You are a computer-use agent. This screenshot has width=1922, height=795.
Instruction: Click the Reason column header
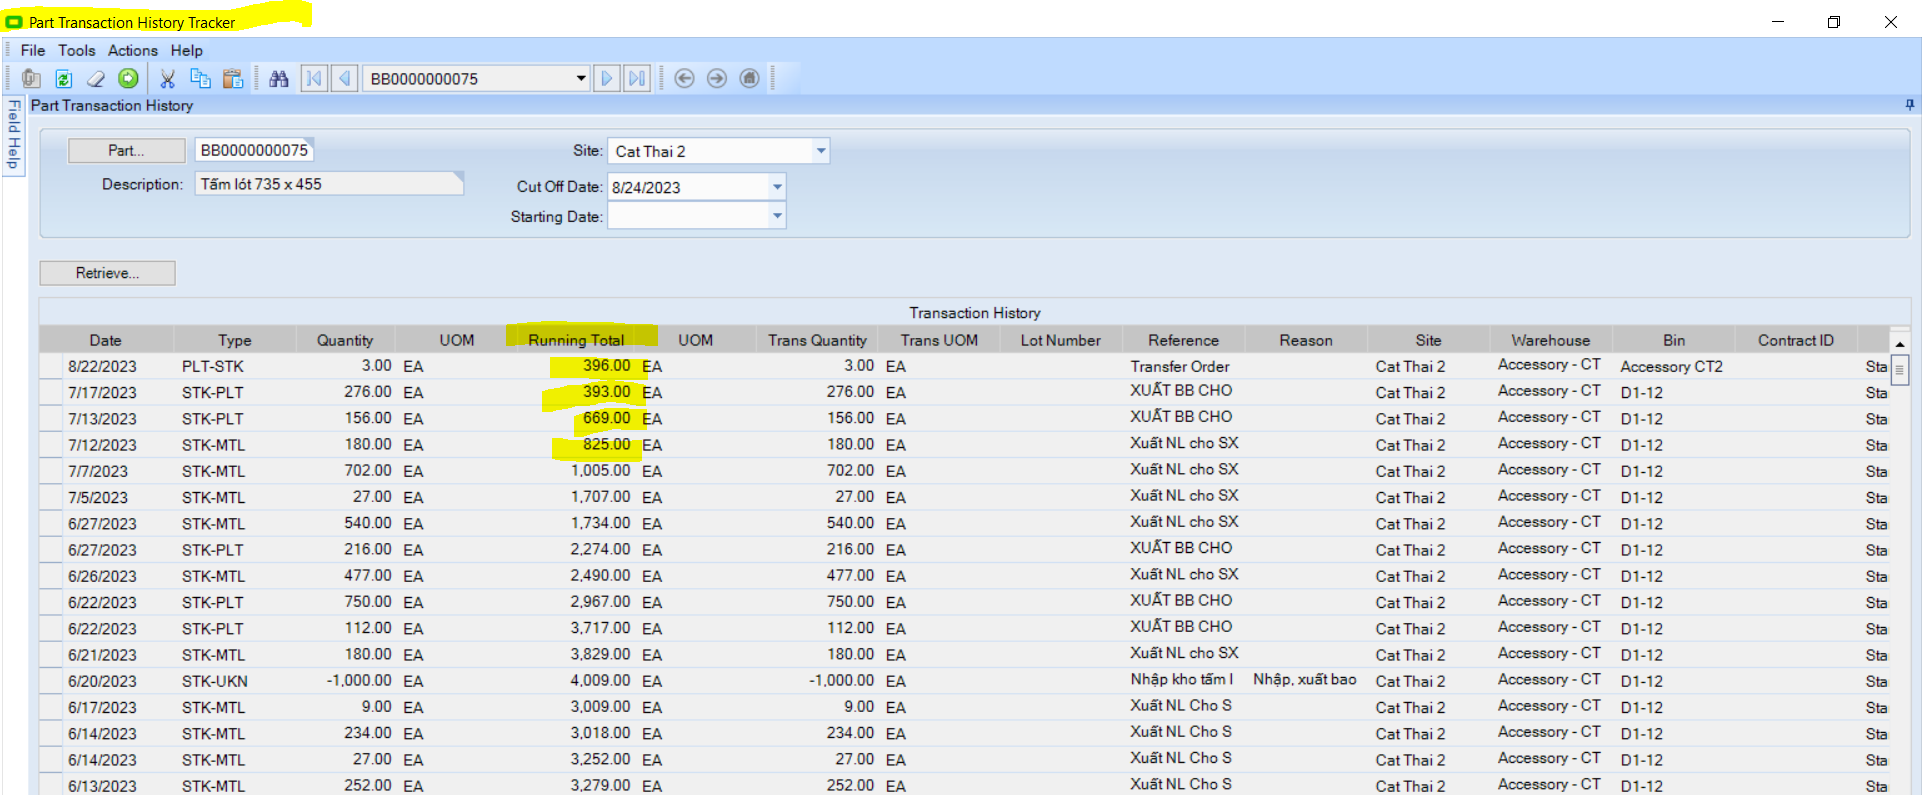[x=1306, y=340]
